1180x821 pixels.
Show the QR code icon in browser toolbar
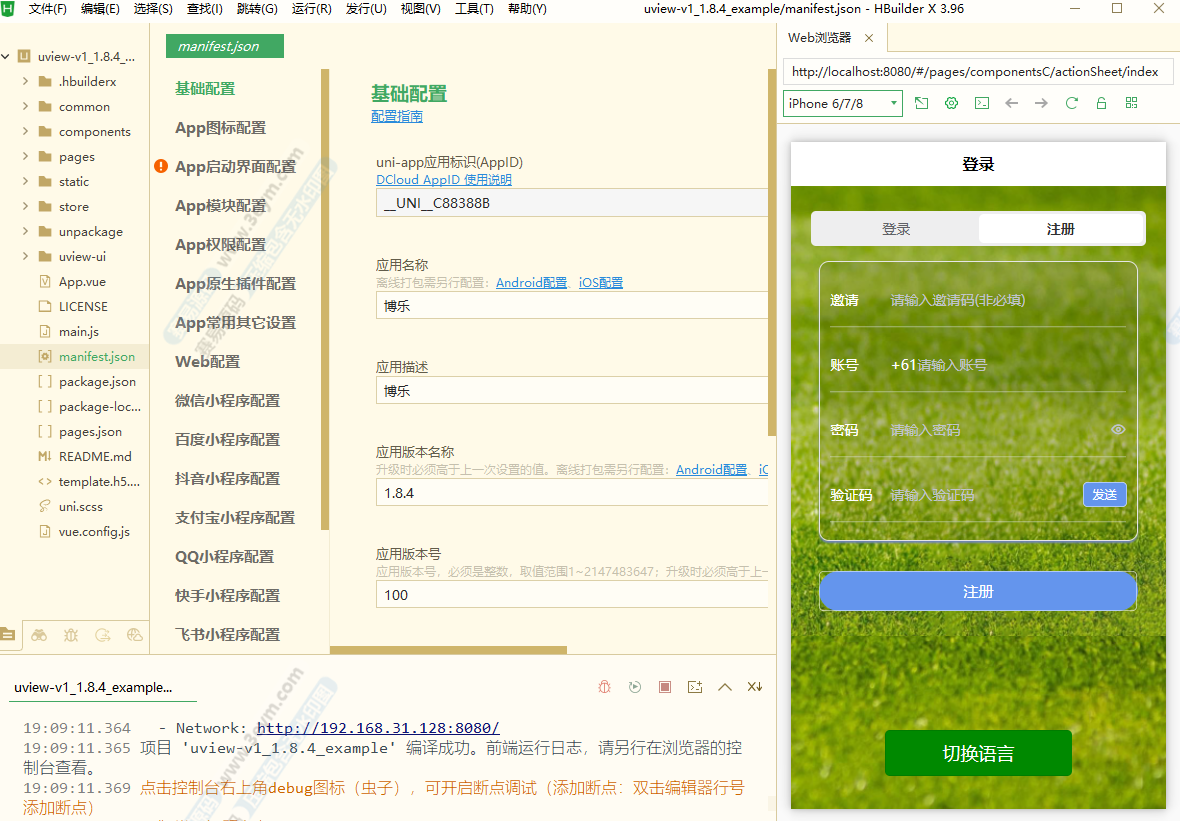(1132, 103)
